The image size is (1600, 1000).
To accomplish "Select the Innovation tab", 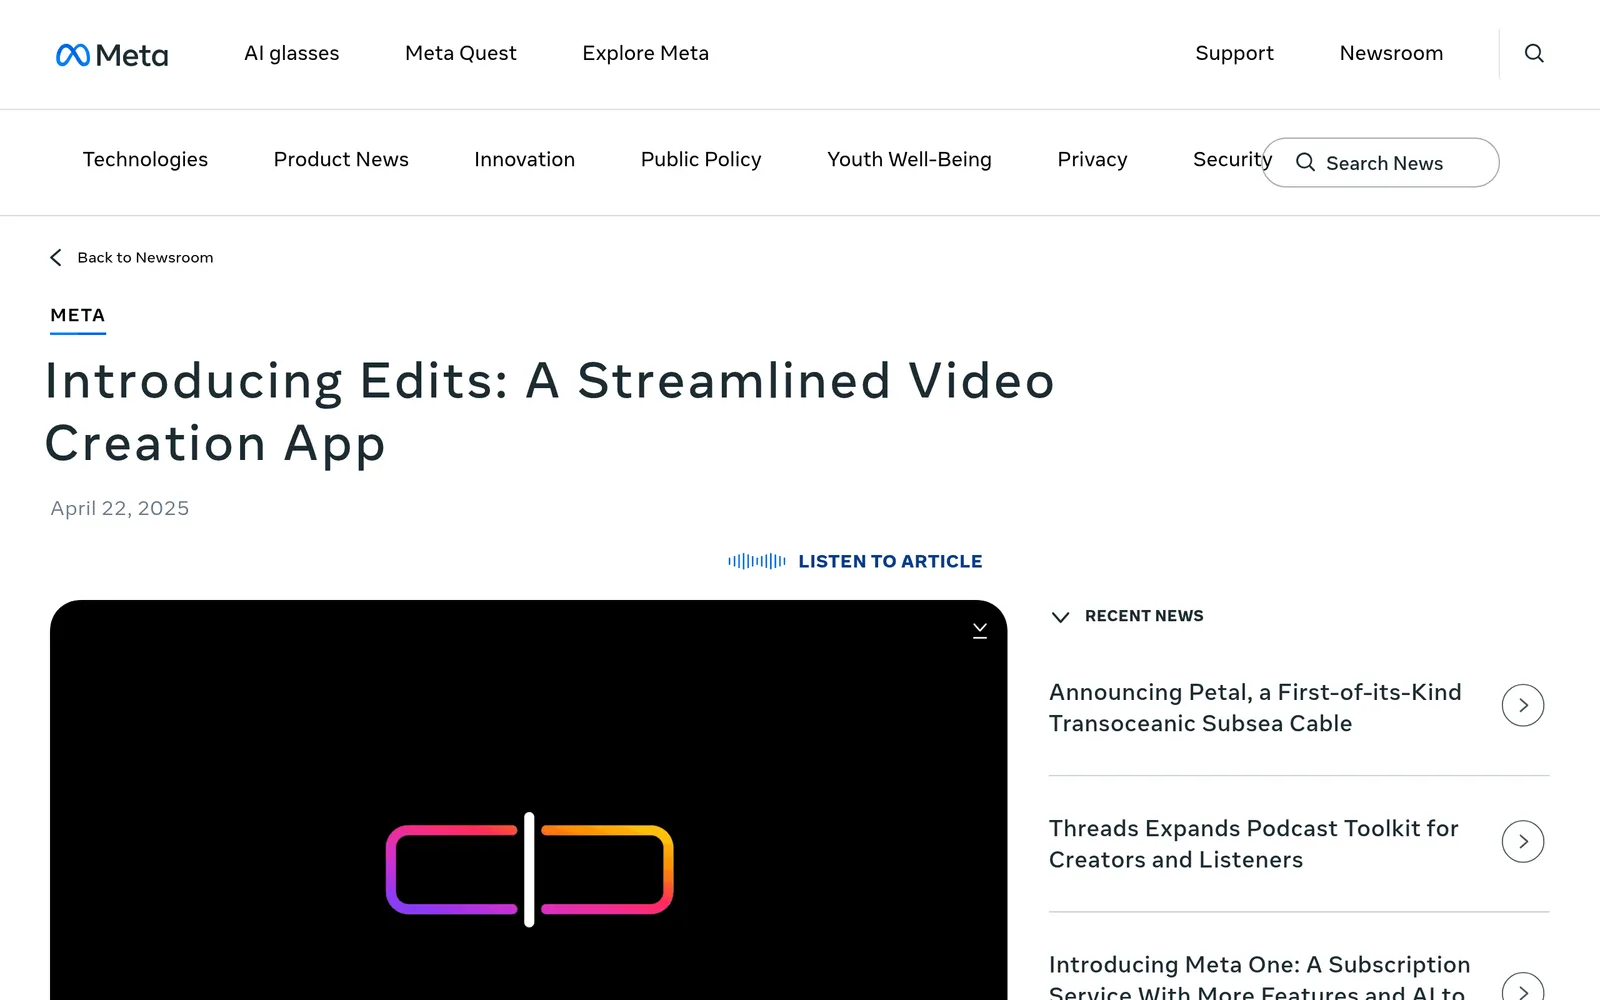I will click(525, 159).
